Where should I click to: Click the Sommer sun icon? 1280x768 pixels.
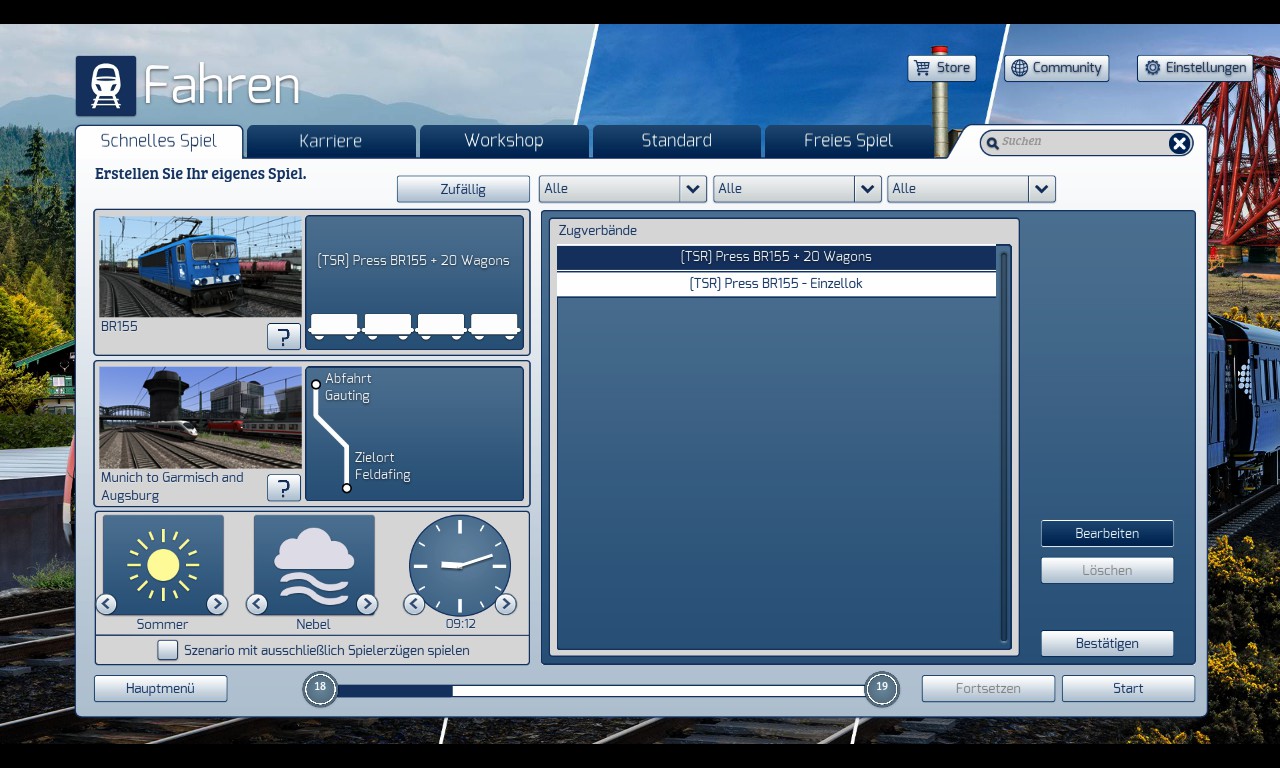pyautogui.click(x=163, y=565)
